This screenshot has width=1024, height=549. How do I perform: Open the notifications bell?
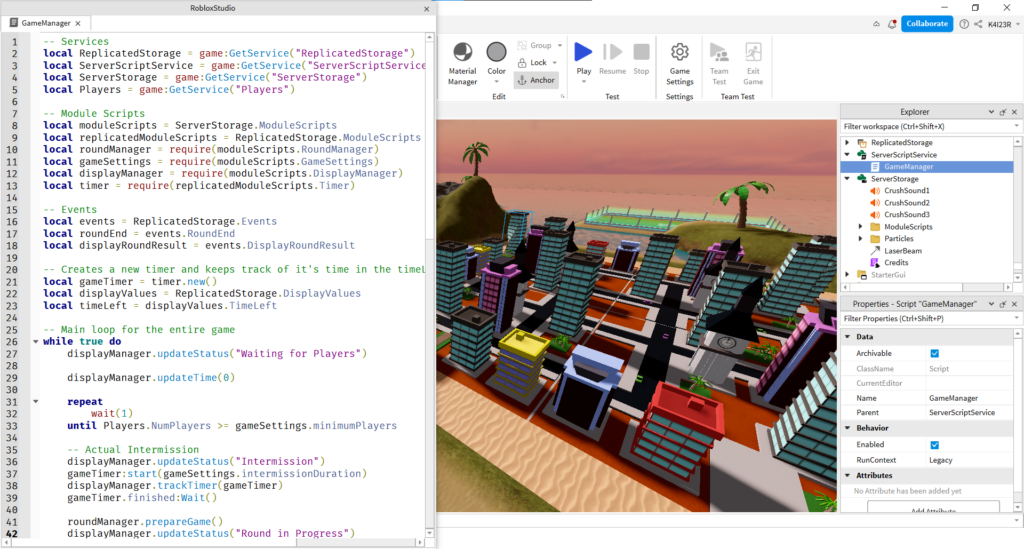[x=891, y=24]
